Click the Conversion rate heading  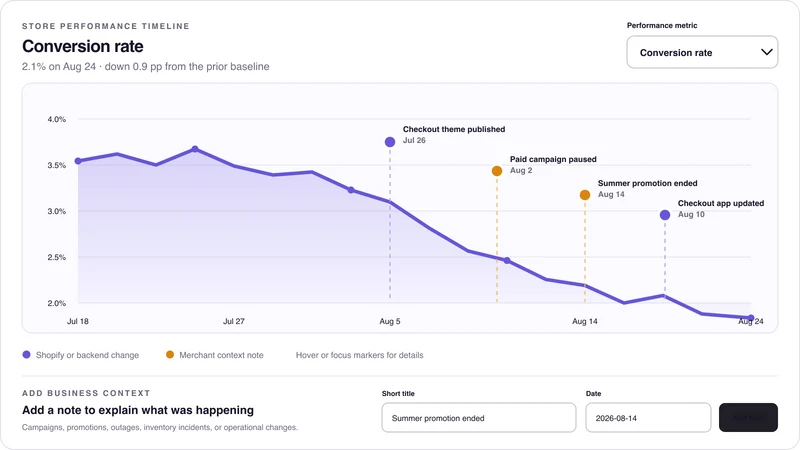point(83,46)
